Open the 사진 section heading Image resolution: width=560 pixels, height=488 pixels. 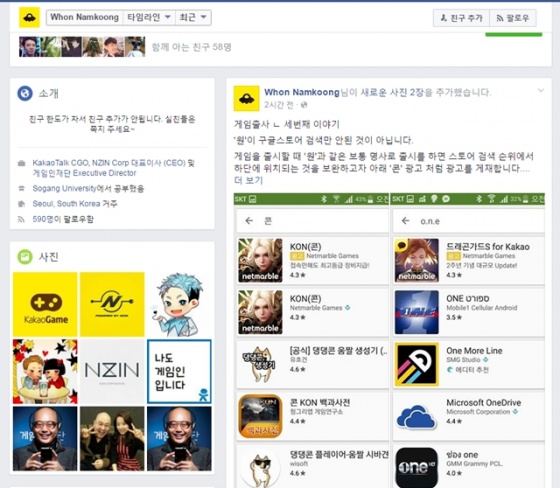pyautogui.click(x=49, y=257)
